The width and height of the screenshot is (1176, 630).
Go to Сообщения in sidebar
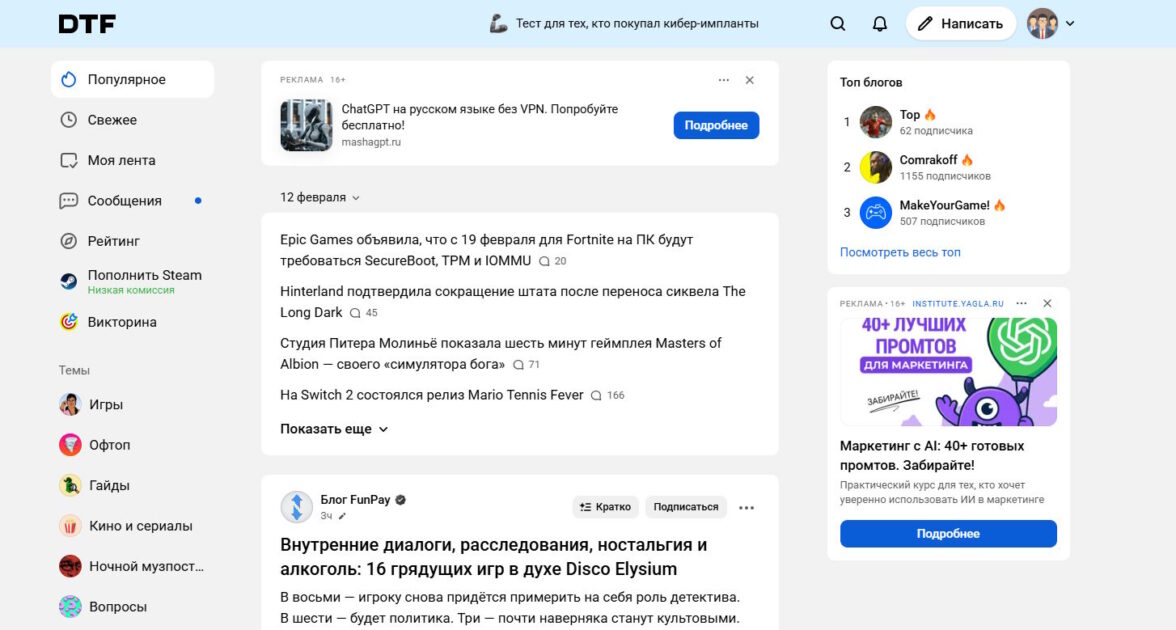(124, 201)
